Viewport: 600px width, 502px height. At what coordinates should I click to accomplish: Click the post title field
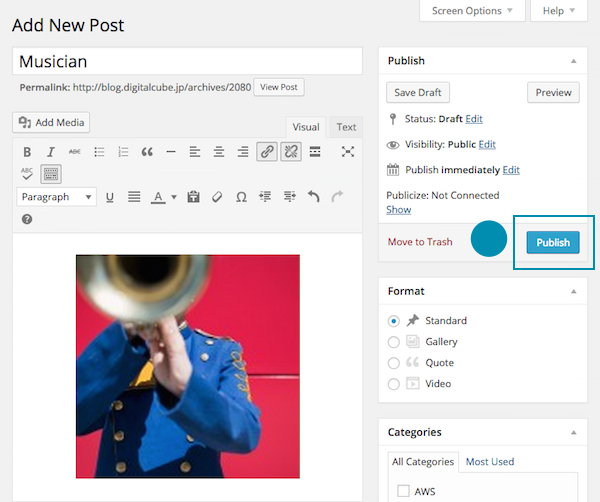coord(188,61)
